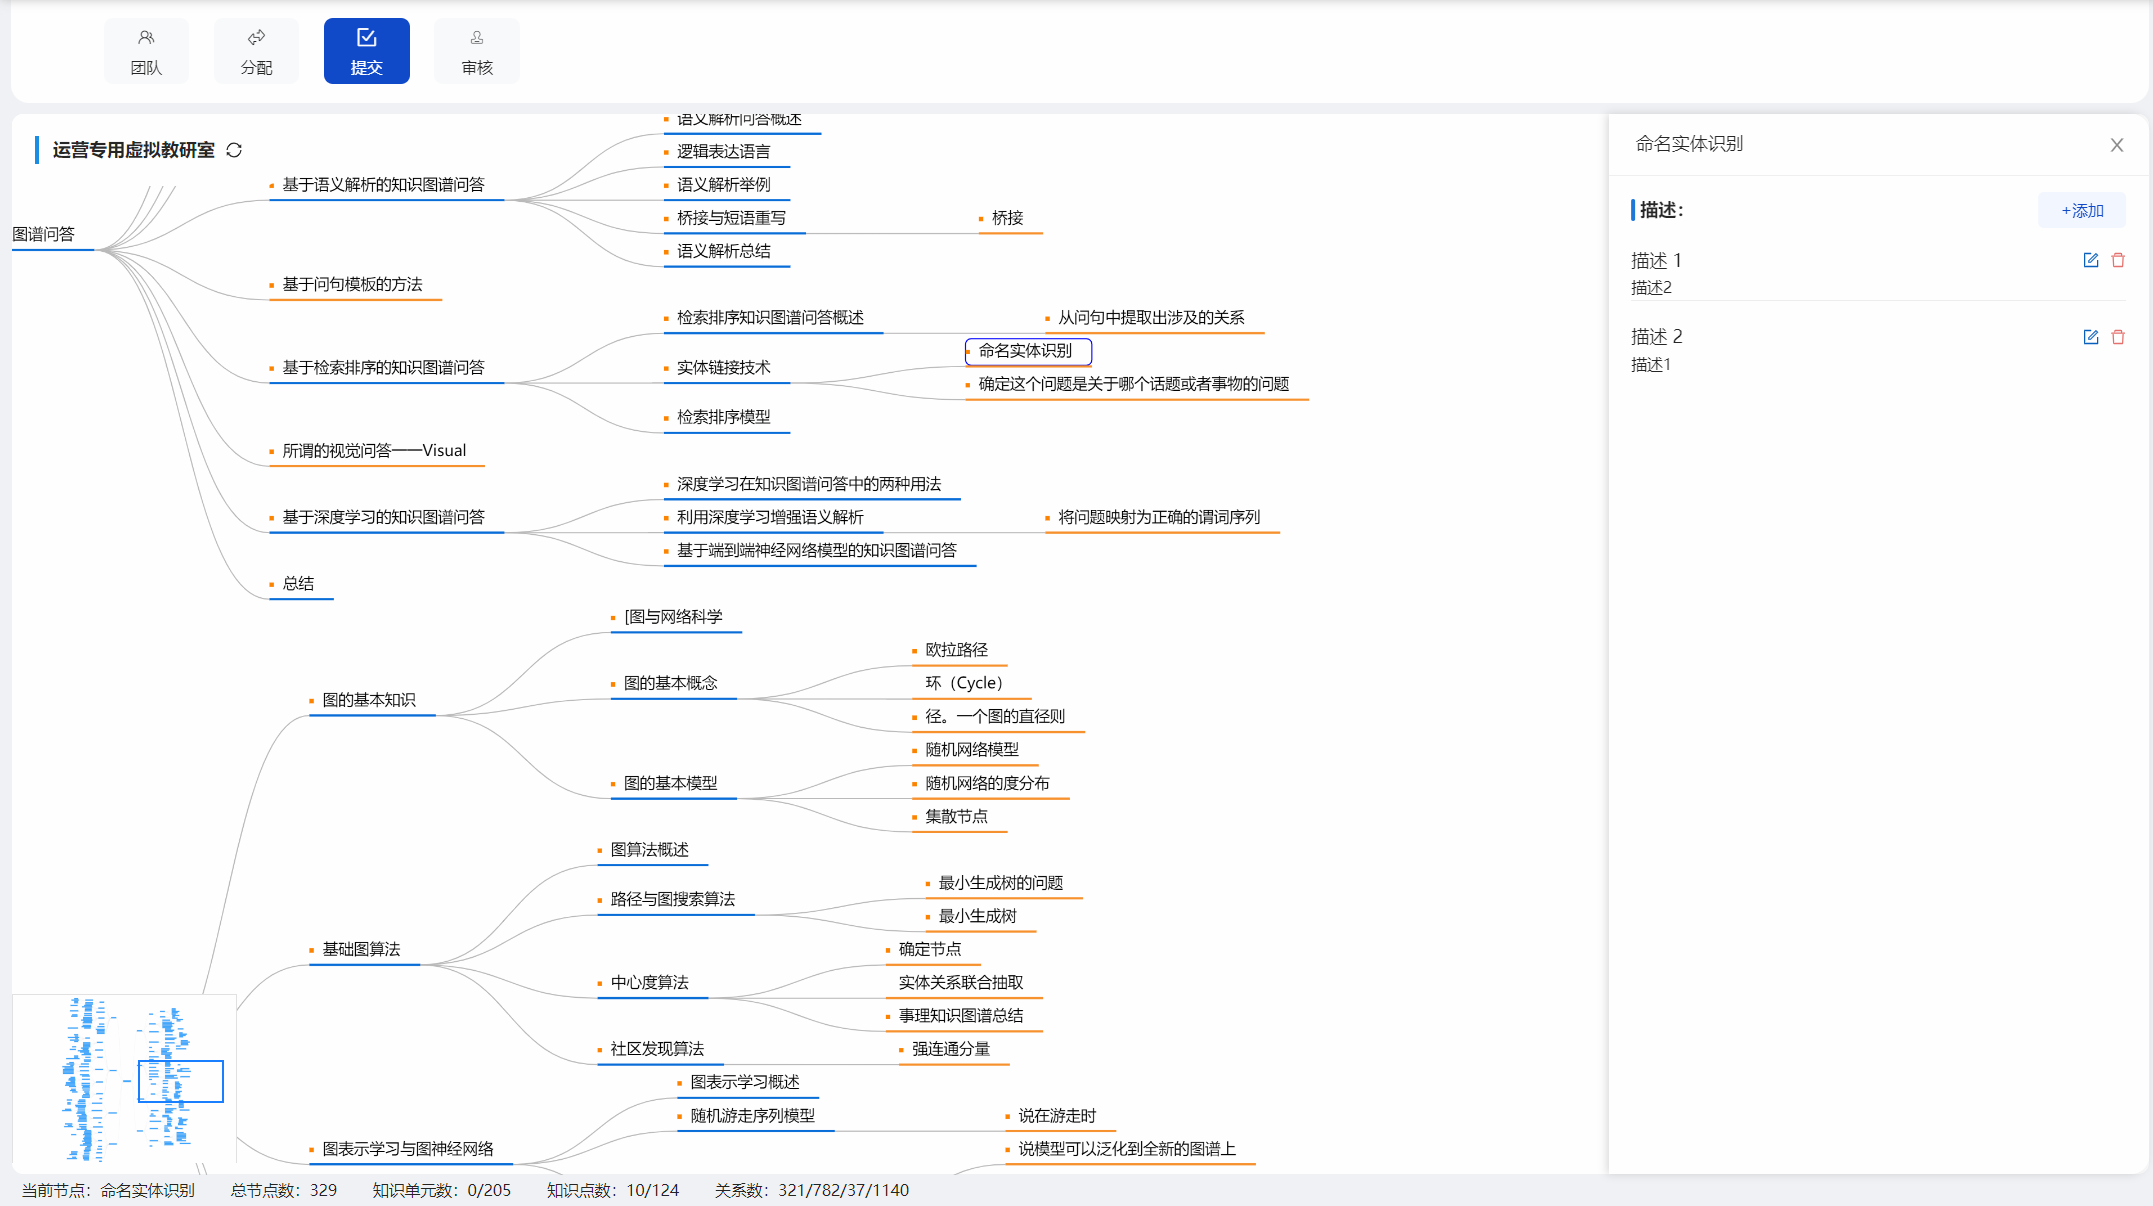
Task: Select node 检索排序模型
Action: coord(723,417)
